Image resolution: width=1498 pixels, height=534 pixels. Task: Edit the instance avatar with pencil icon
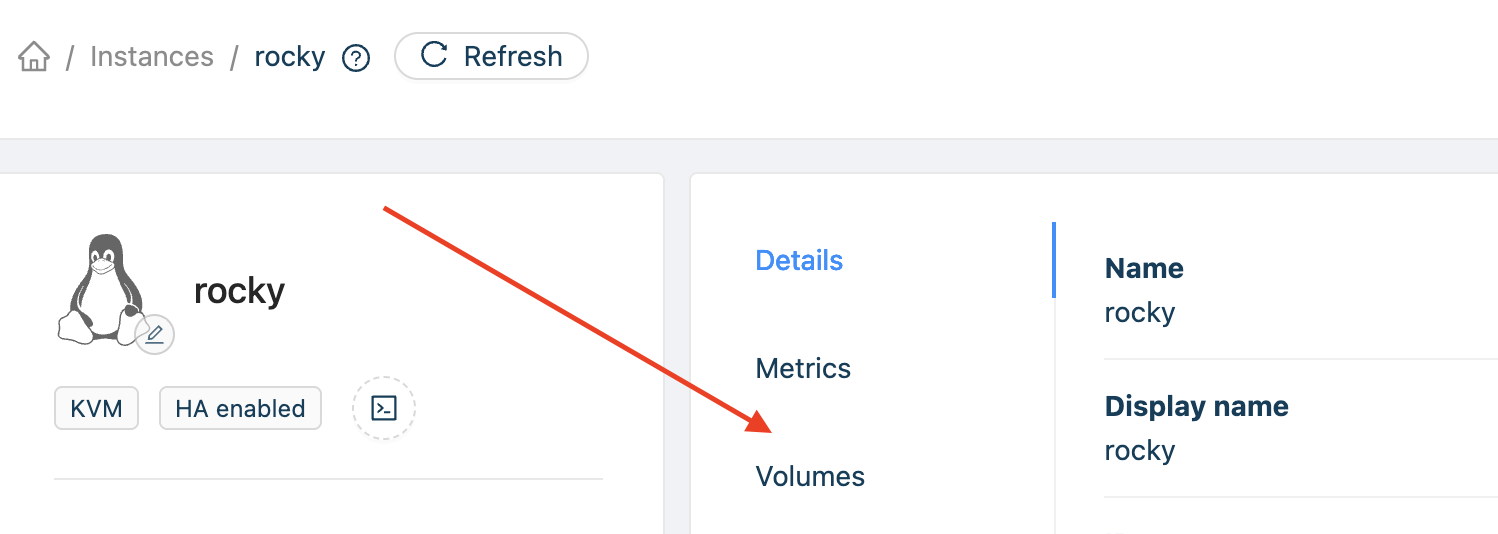154,335
